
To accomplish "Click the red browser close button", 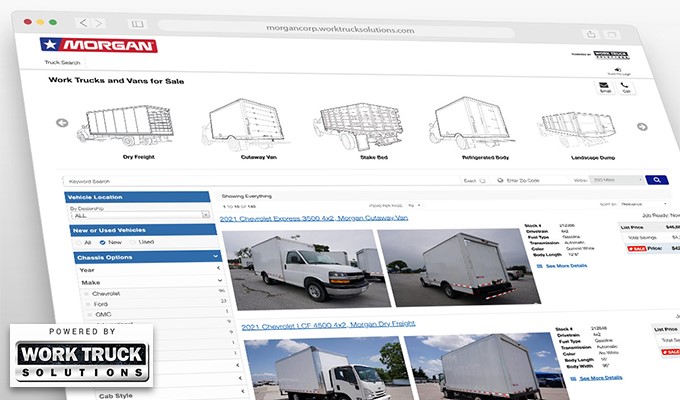I will click(x=27, y=21).
